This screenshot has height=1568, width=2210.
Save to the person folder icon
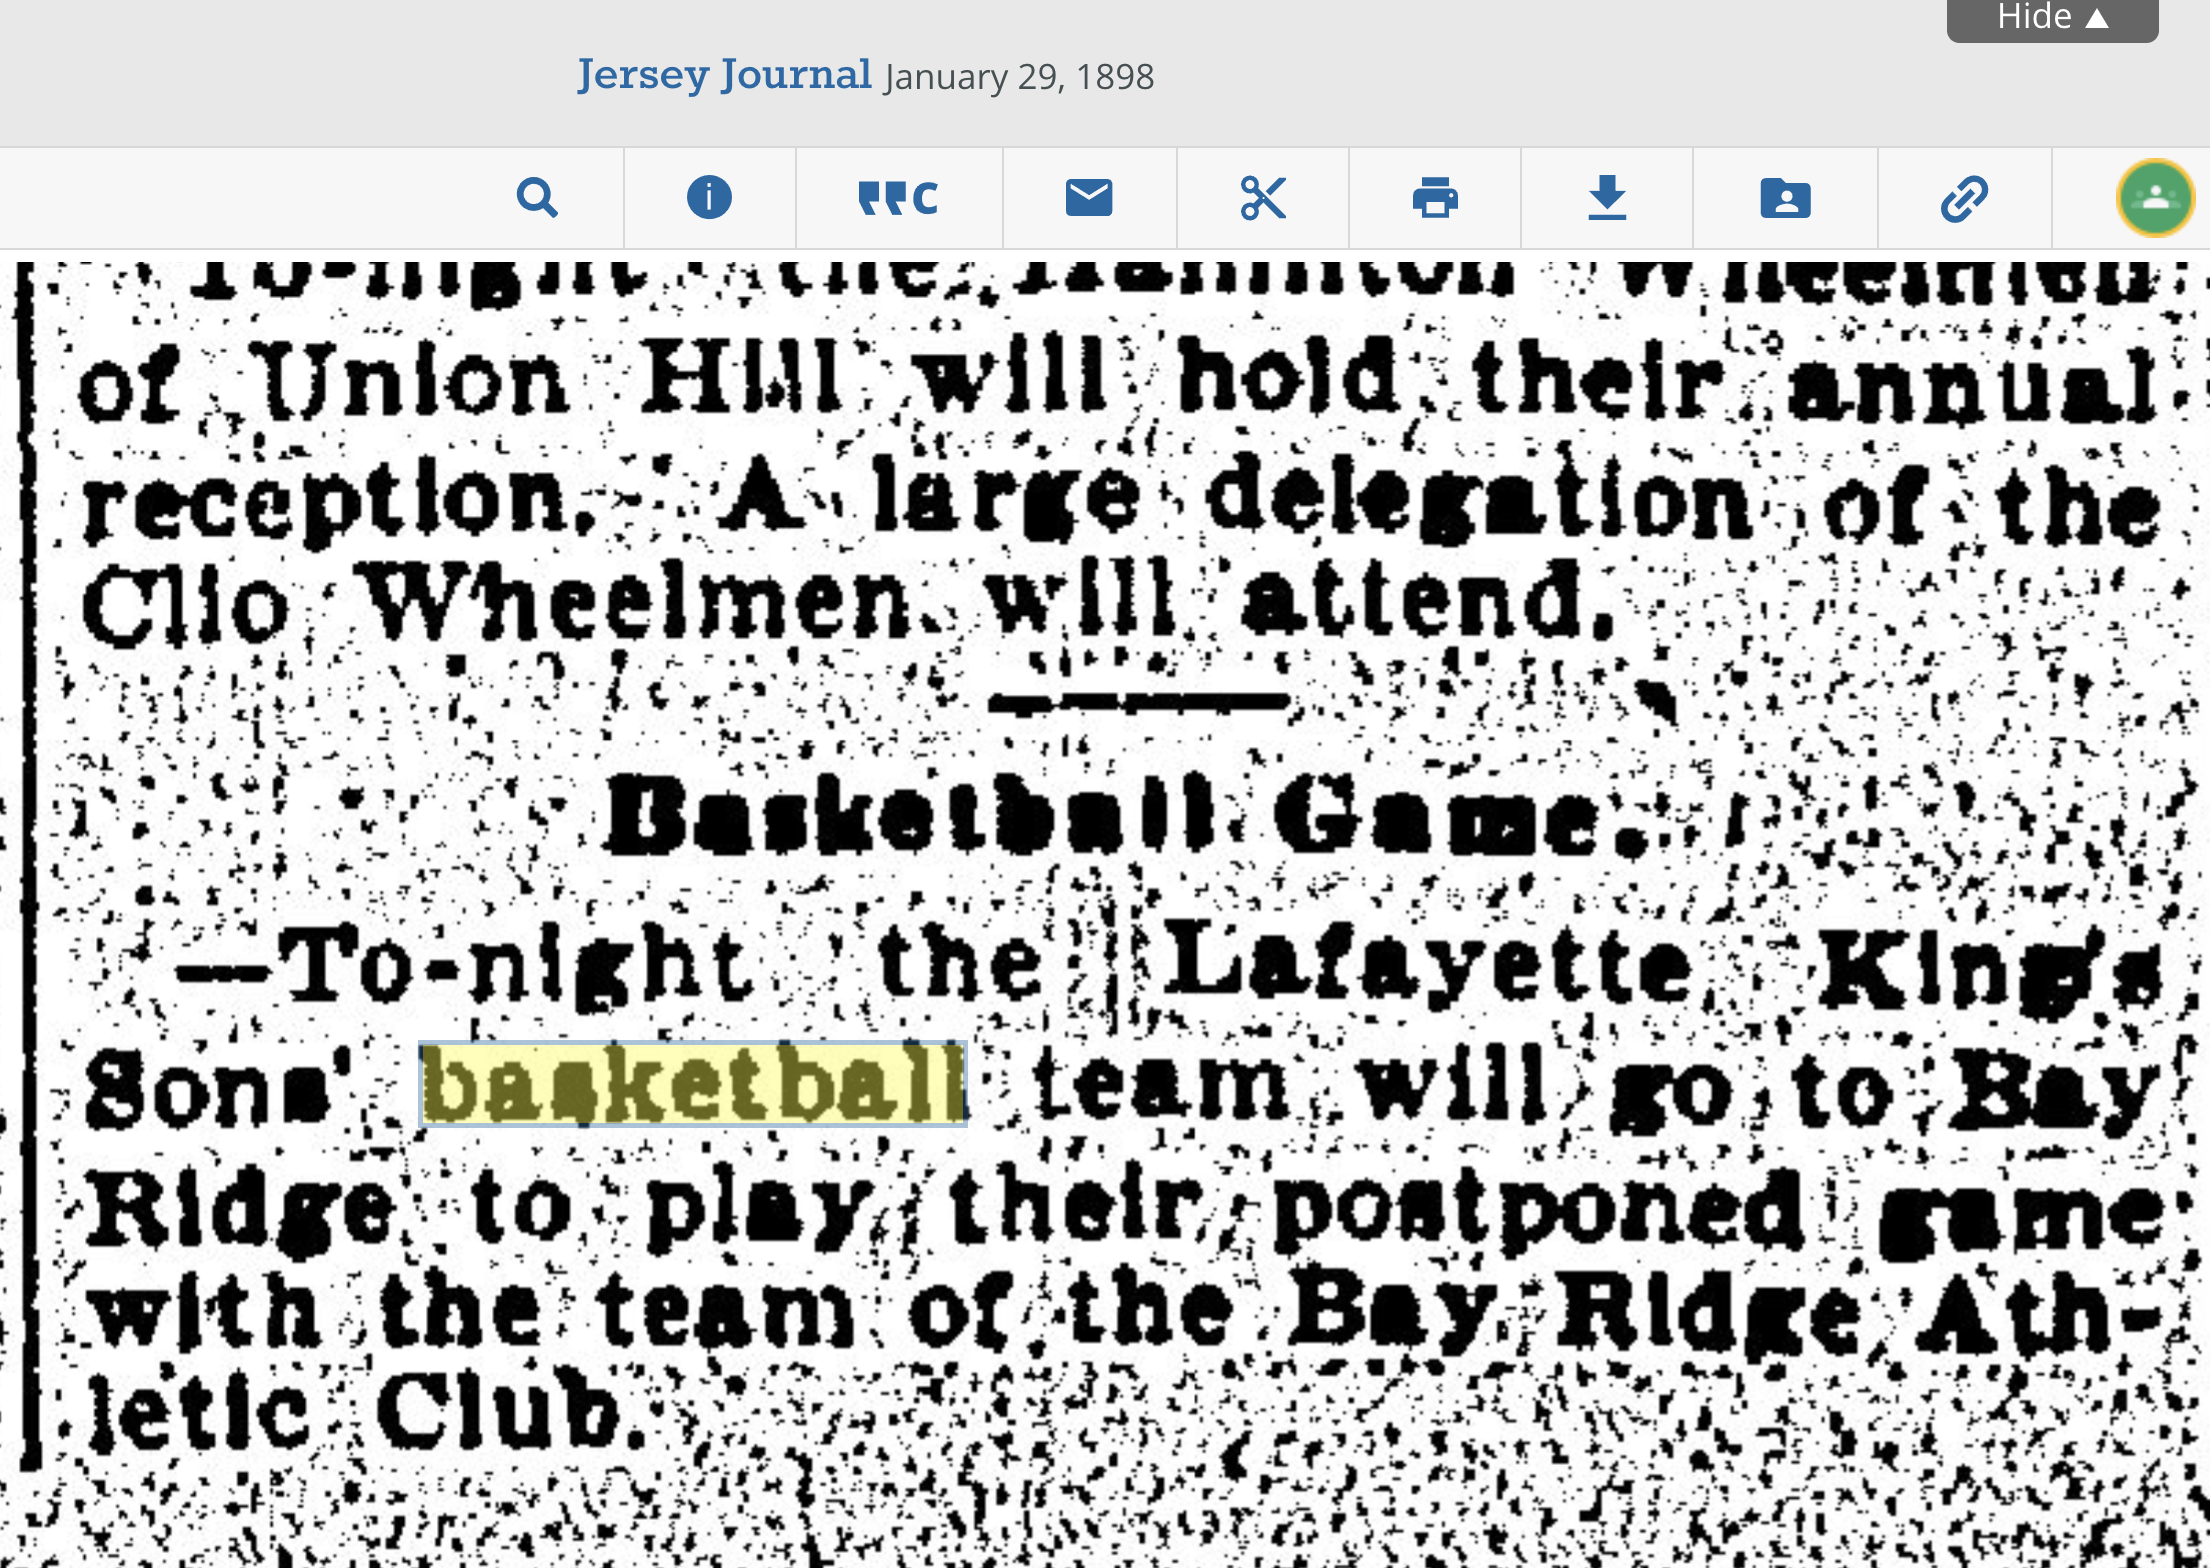[1785, 198]
